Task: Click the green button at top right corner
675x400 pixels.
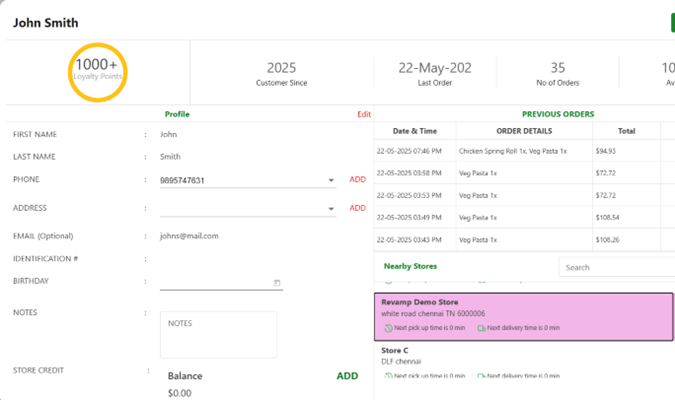Action: [x=671, y=22]
